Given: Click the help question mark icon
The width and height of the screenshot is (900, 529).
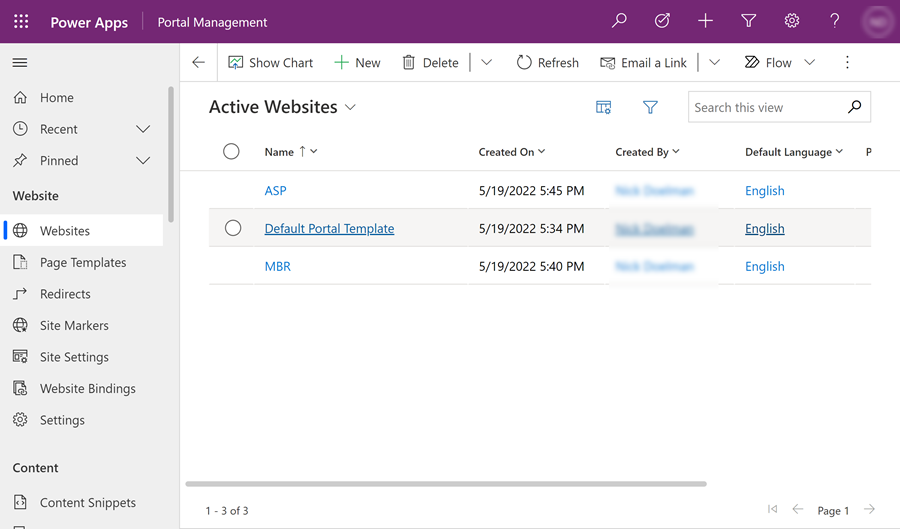Looking at the screenshot, I should coord(835,21).
